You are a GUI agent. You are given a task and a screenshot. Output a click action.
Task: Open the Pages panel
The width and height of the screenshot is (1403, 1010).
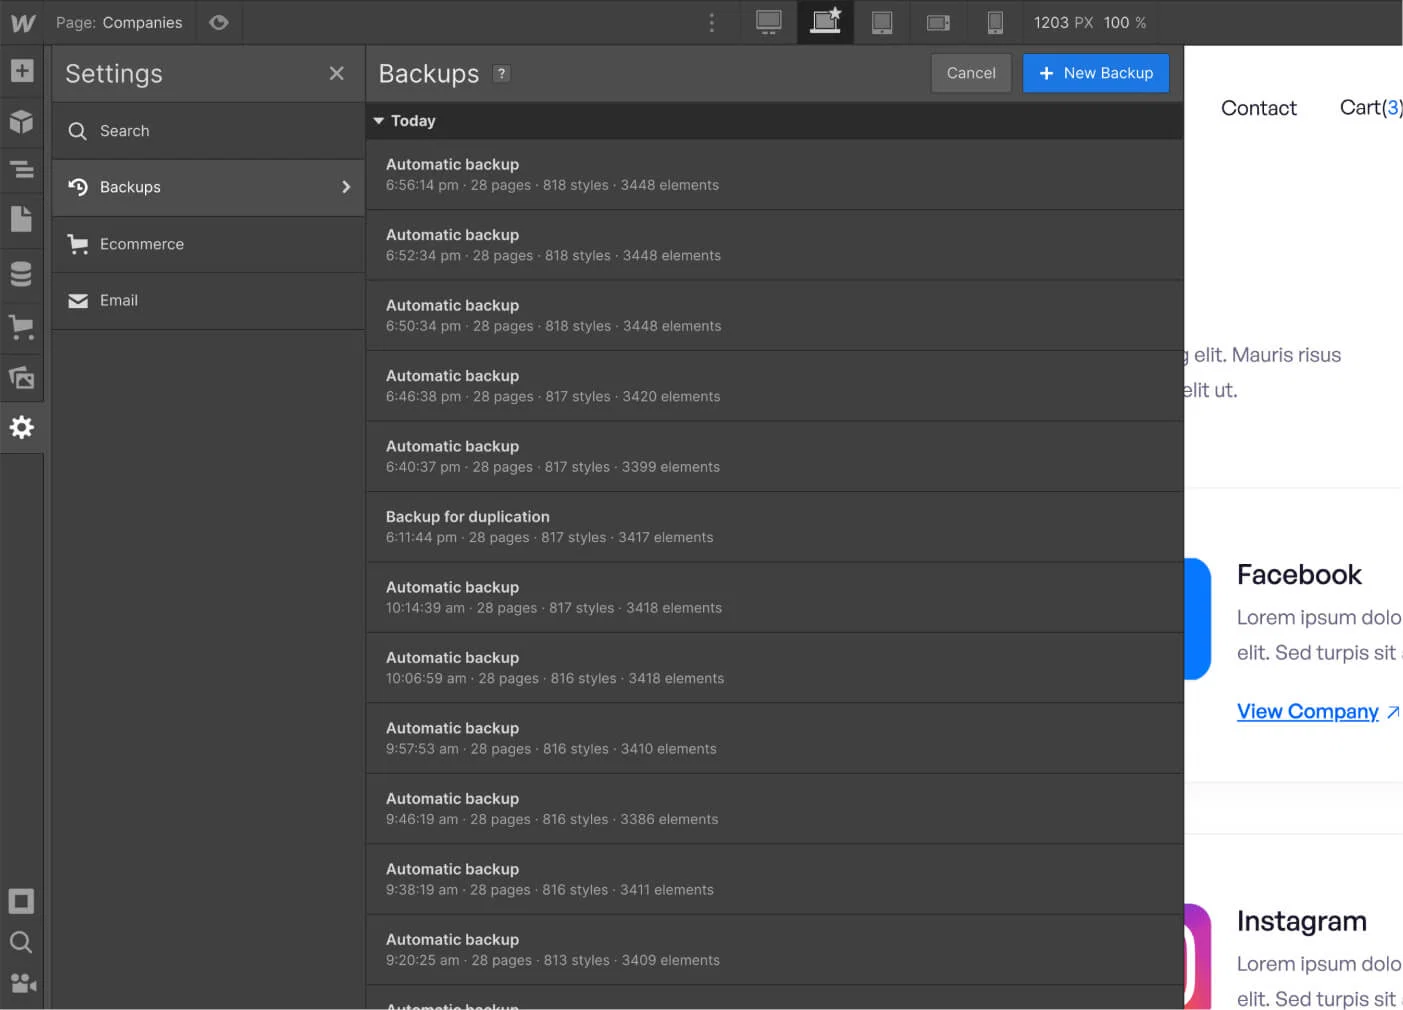point(22,218)
